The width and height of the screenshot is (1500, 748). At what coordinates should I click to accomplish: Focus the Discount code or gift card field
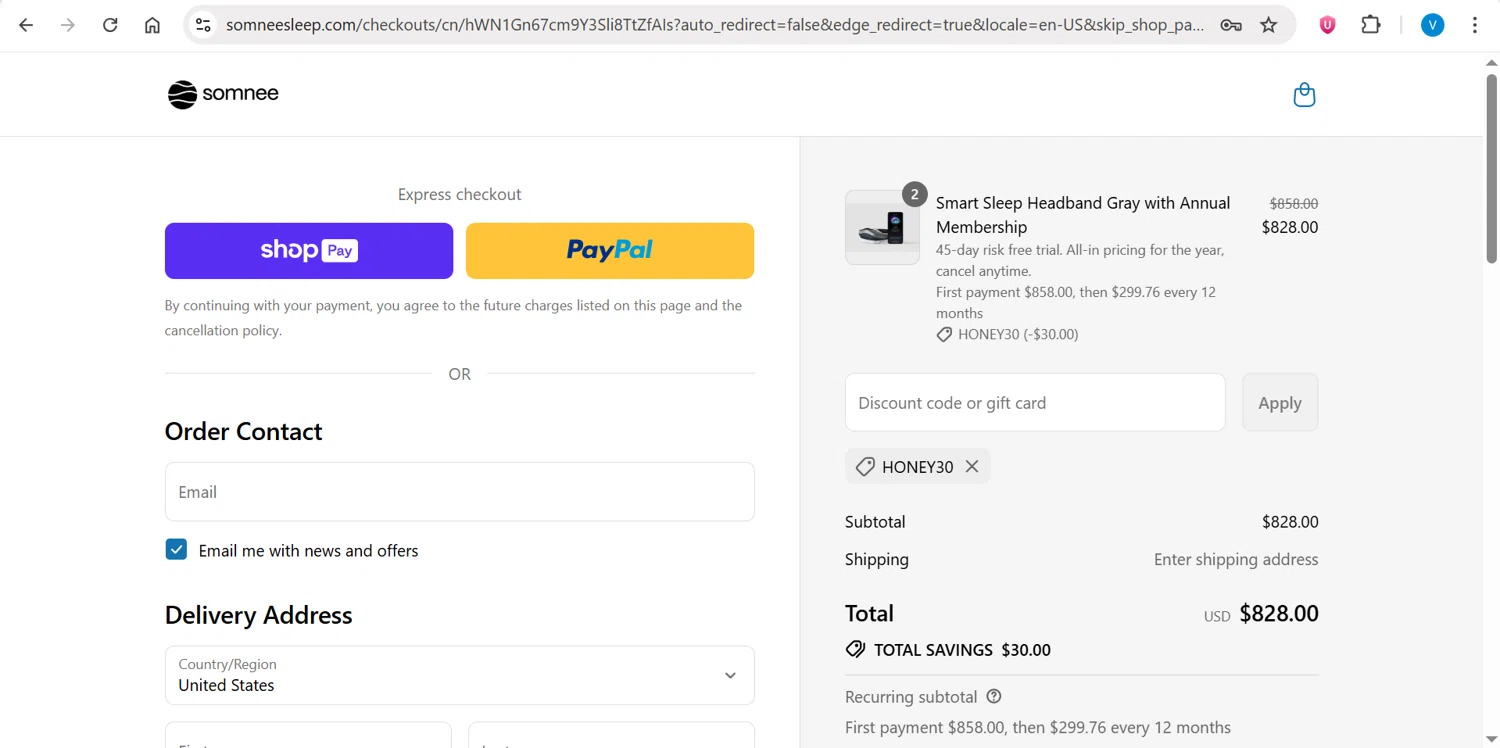point(1035,402)
